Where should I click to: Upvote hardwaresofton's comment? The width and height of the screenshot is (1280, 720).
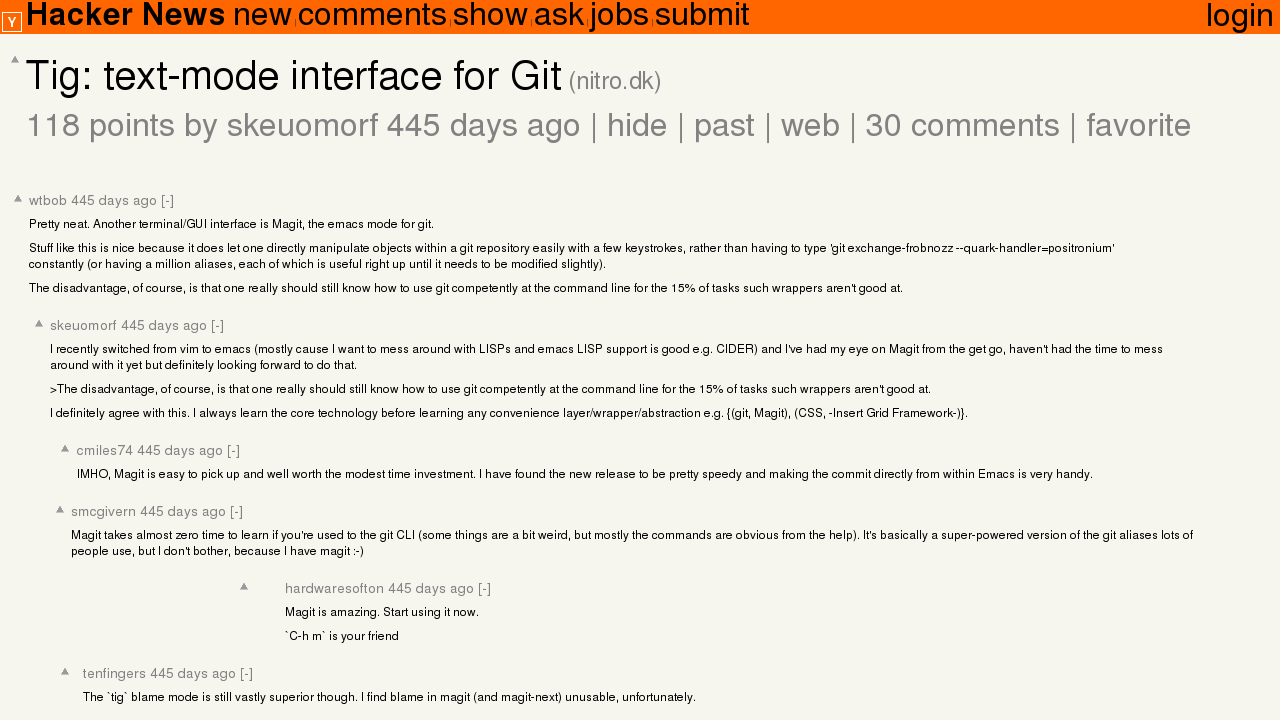243,586
